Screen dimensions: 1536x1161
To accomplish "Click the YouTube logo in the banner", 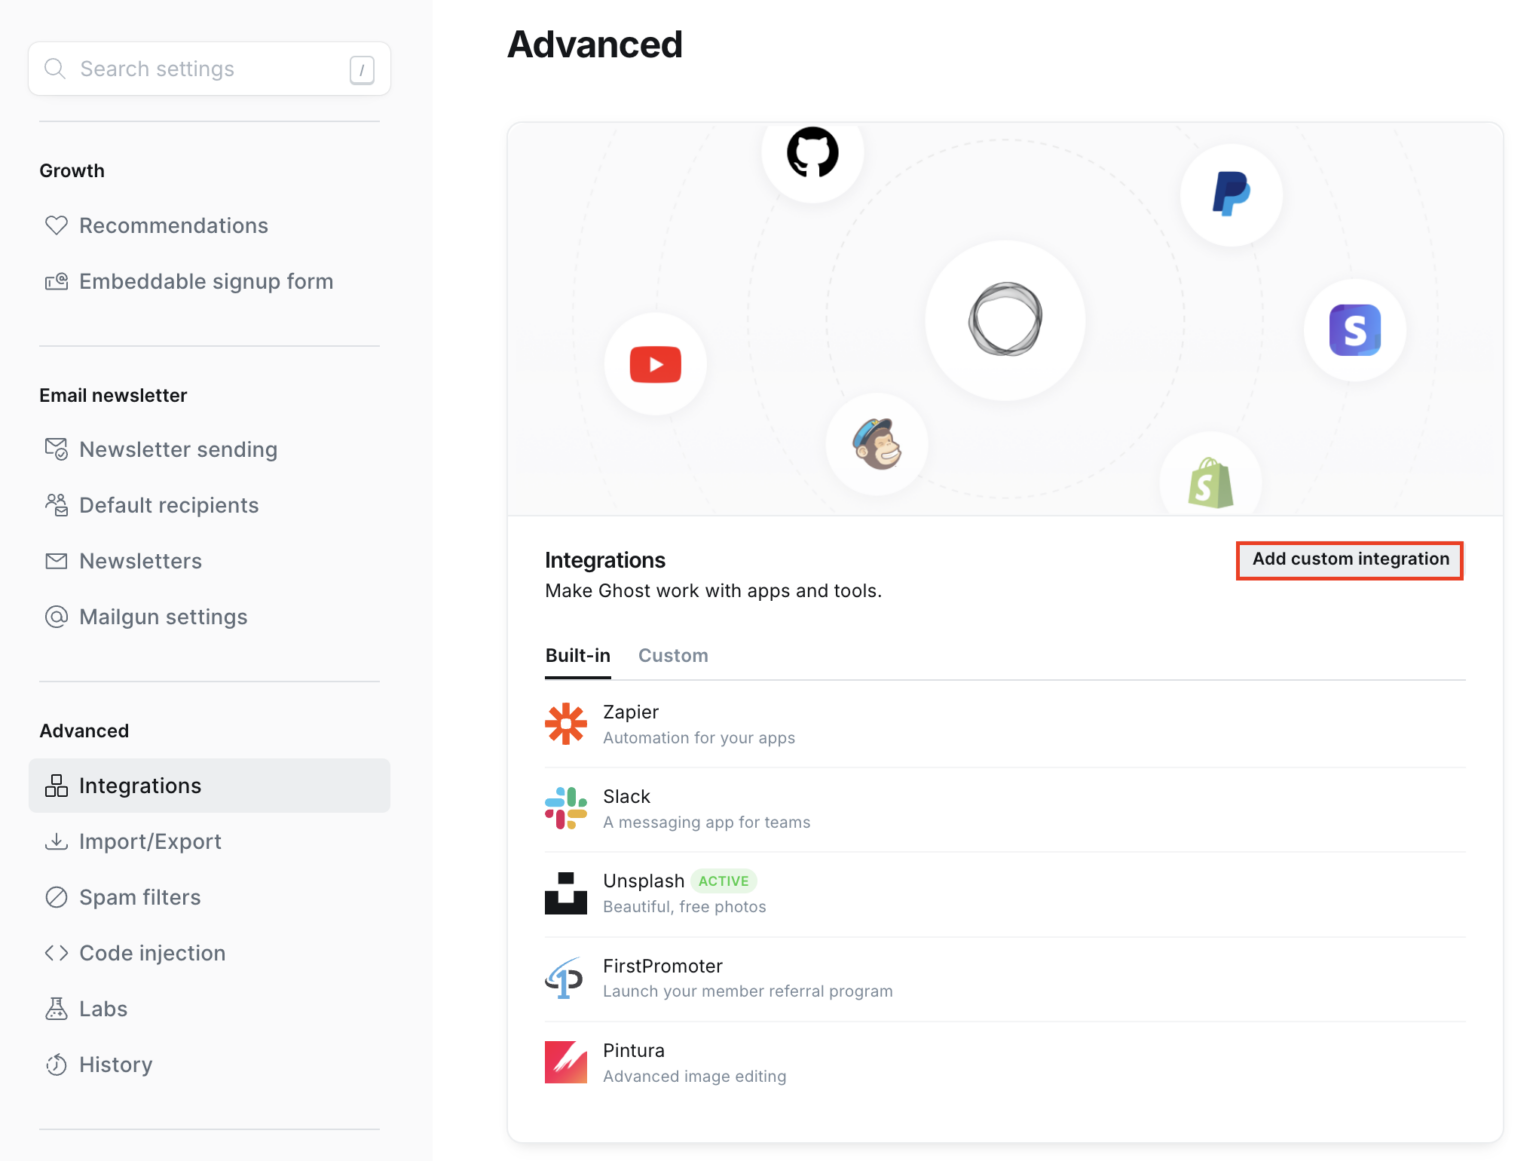I will pos(655,364).
